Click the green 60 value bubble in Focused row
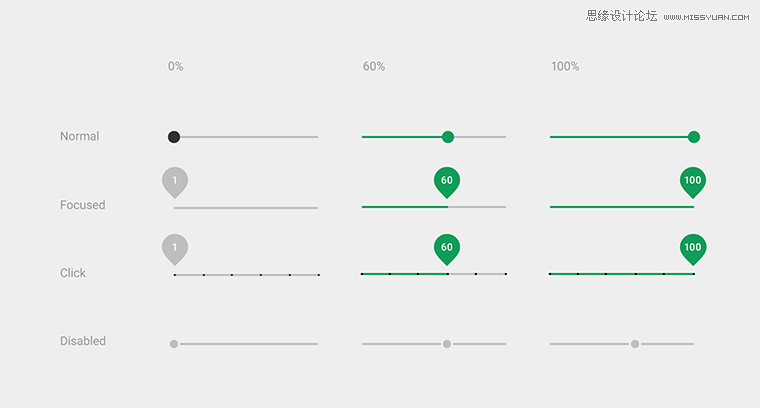This screenshot has width=760, height=408. click(447, 183)
